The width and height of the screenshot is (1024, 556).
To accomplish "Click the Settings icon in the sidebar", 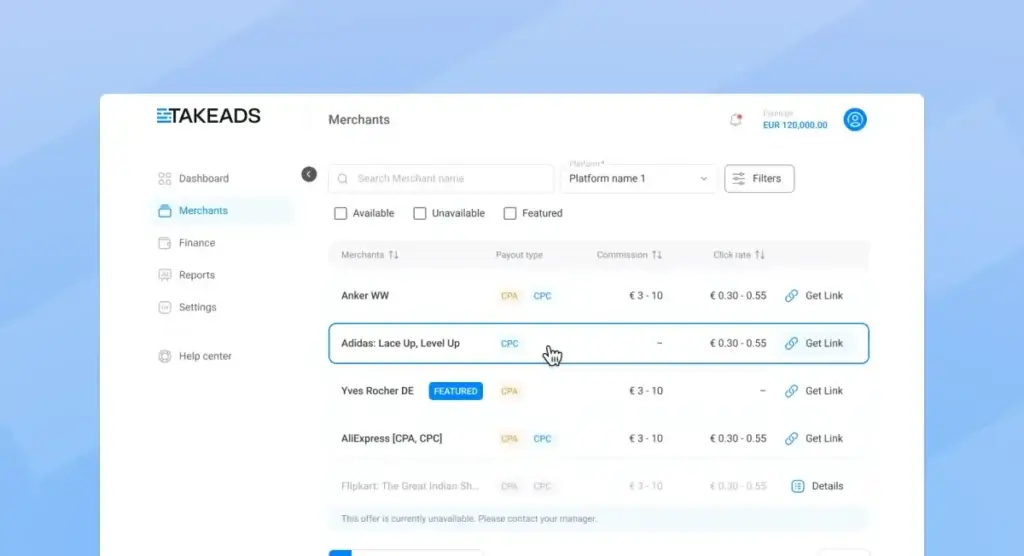I will pyautogui.click(x=165, y=307).
